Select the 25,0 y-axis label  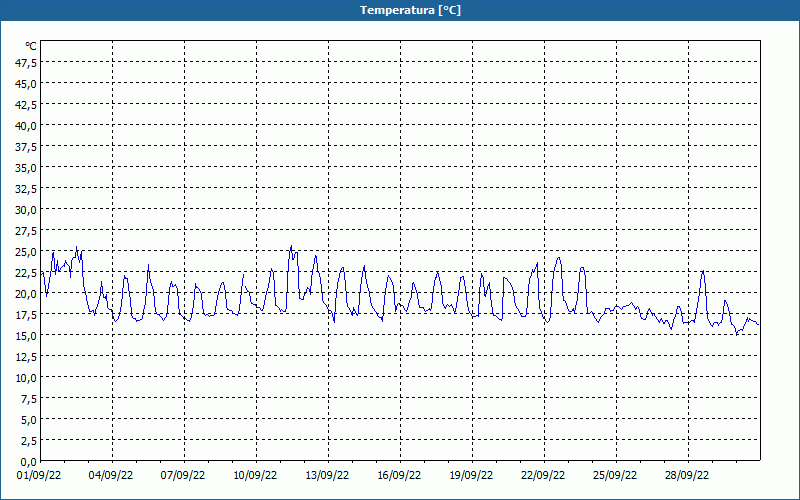pos(26,252)
